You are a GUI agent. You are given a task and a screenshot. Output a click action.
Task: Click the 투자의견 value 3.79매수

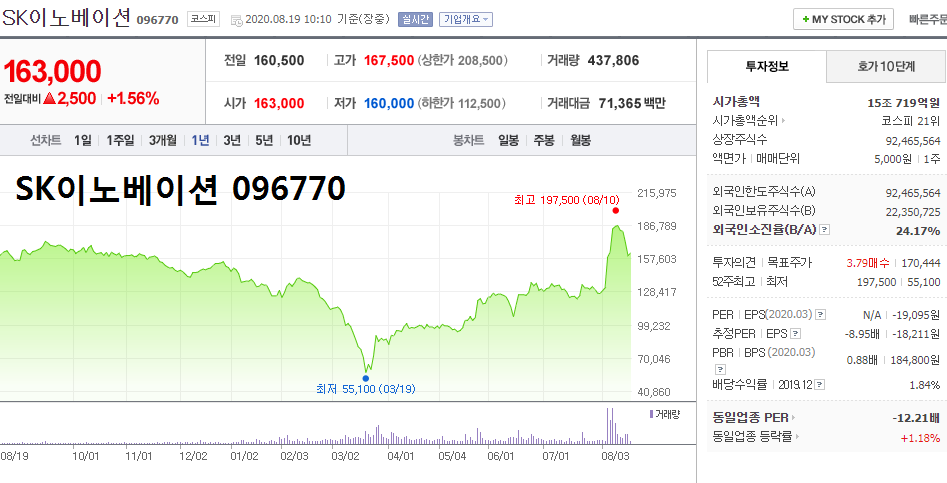[x=868, y=263]
